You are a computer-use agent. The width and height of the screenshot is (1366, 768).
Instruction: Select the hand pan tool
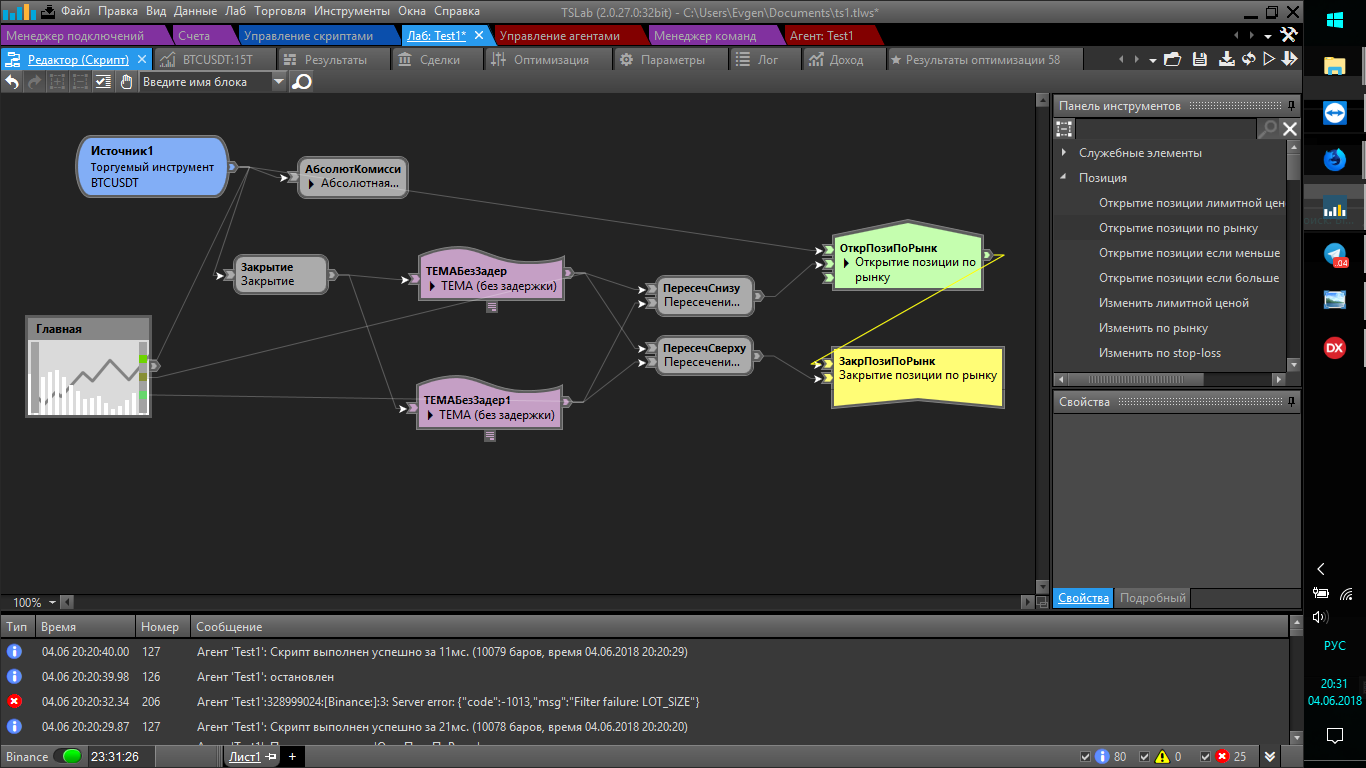click(126, 82)
